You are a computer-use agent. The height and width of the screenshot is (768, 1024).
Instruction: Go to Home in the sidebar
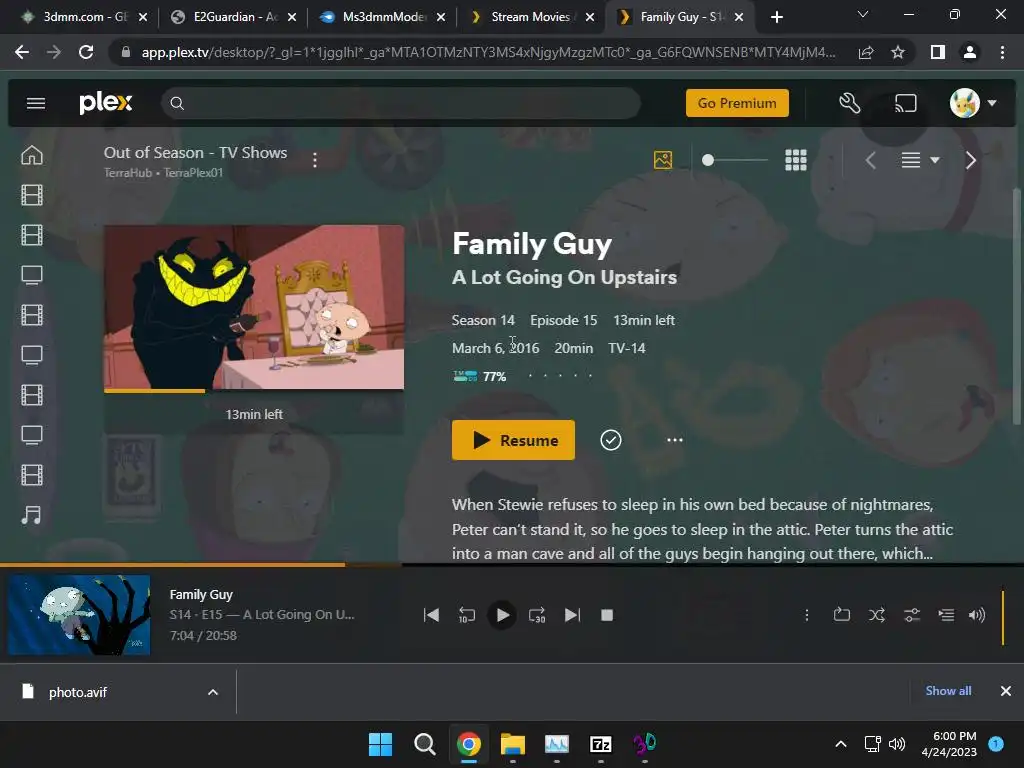coord(32,155)
